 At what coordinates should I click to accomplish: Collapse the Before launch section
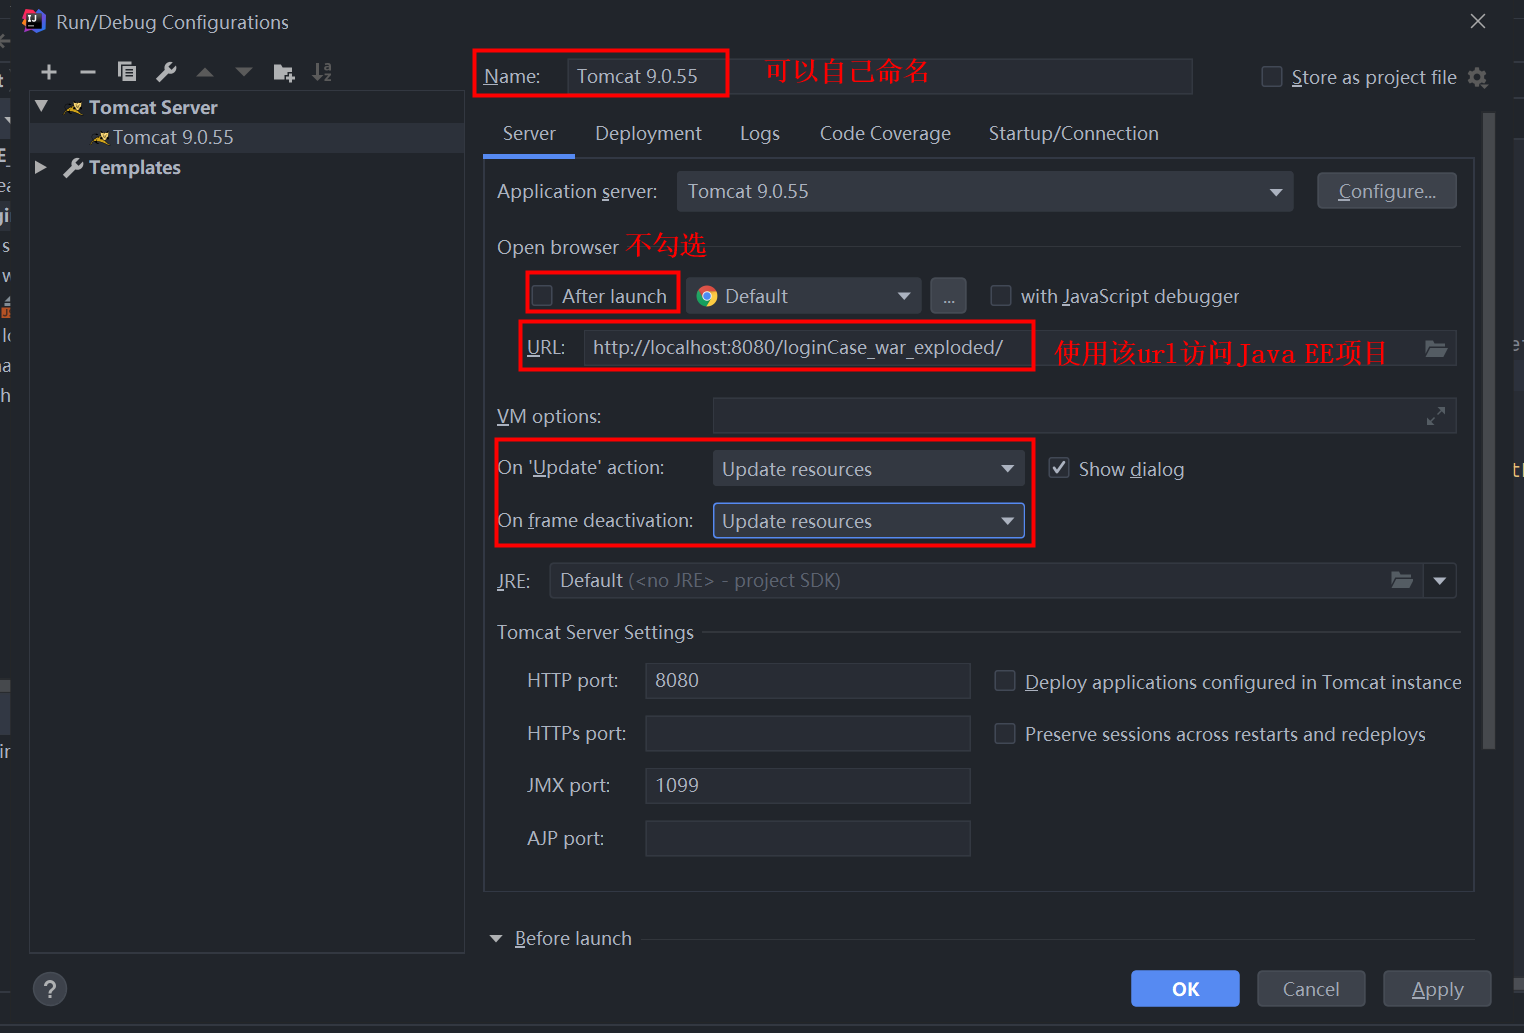tap(496, 938)
